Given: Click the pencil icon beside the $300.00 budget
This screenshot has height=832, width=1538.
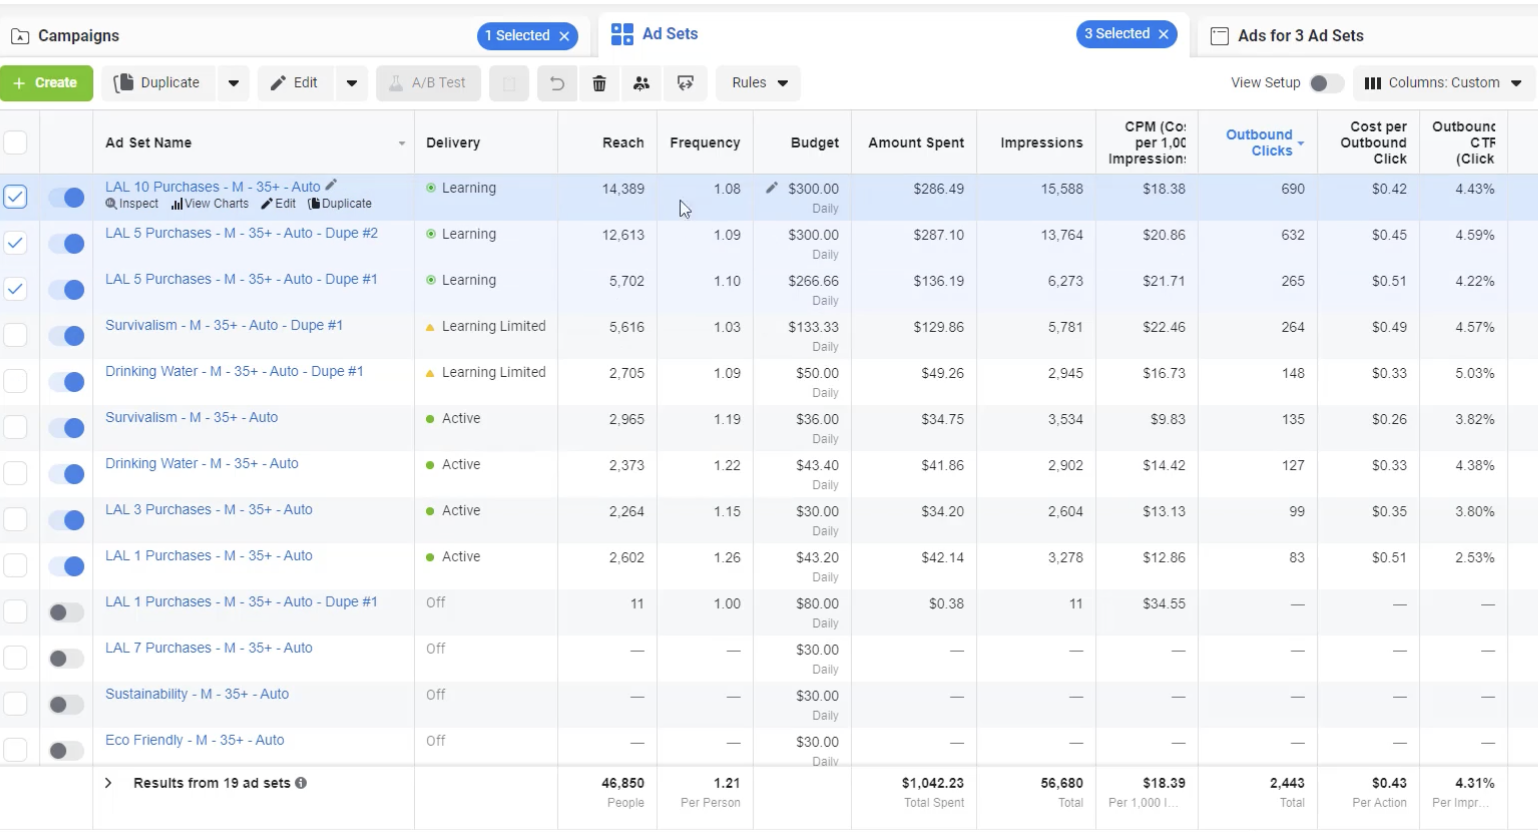Looking at the screenshot, I should click(x=772, y=188).
